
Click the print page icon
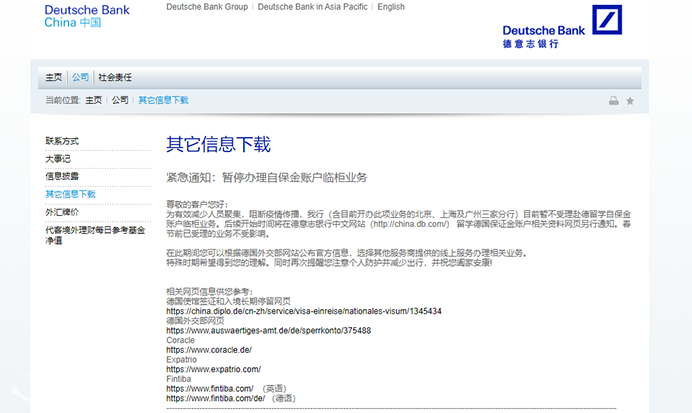[x=613, y=101]
